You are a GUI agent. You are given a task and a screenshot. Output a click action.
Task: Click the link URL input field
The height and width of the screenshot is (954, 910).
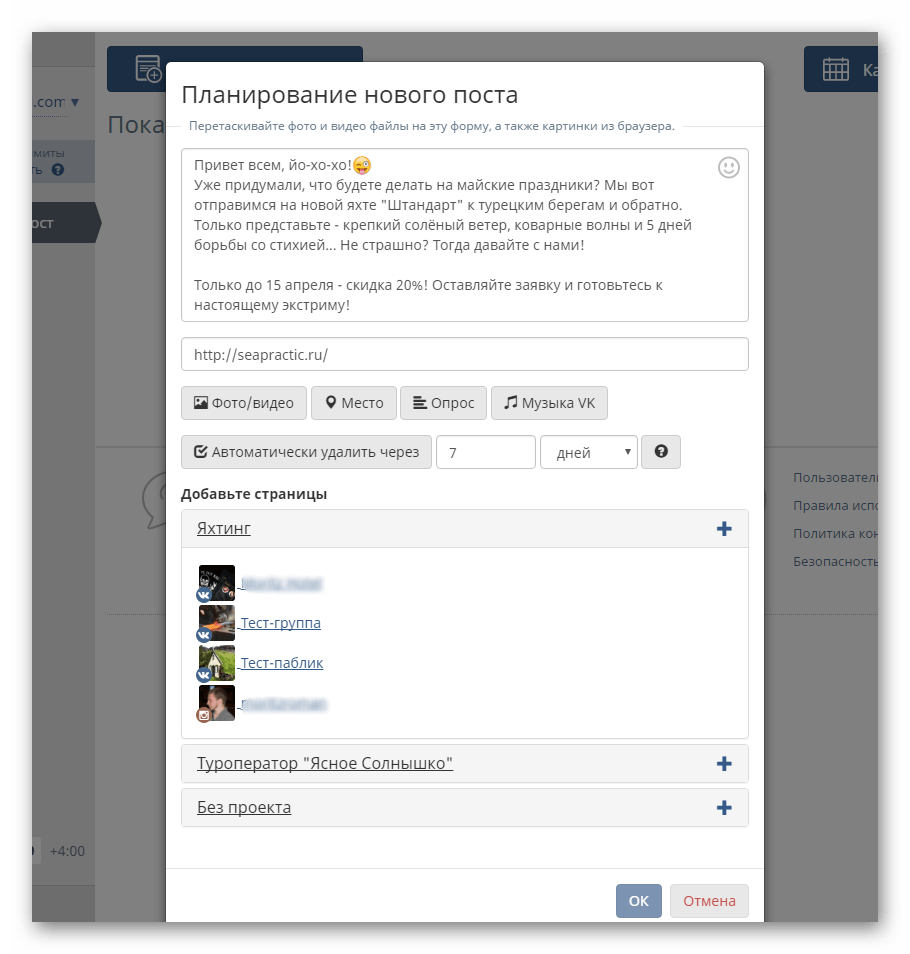tap(465, 354)
